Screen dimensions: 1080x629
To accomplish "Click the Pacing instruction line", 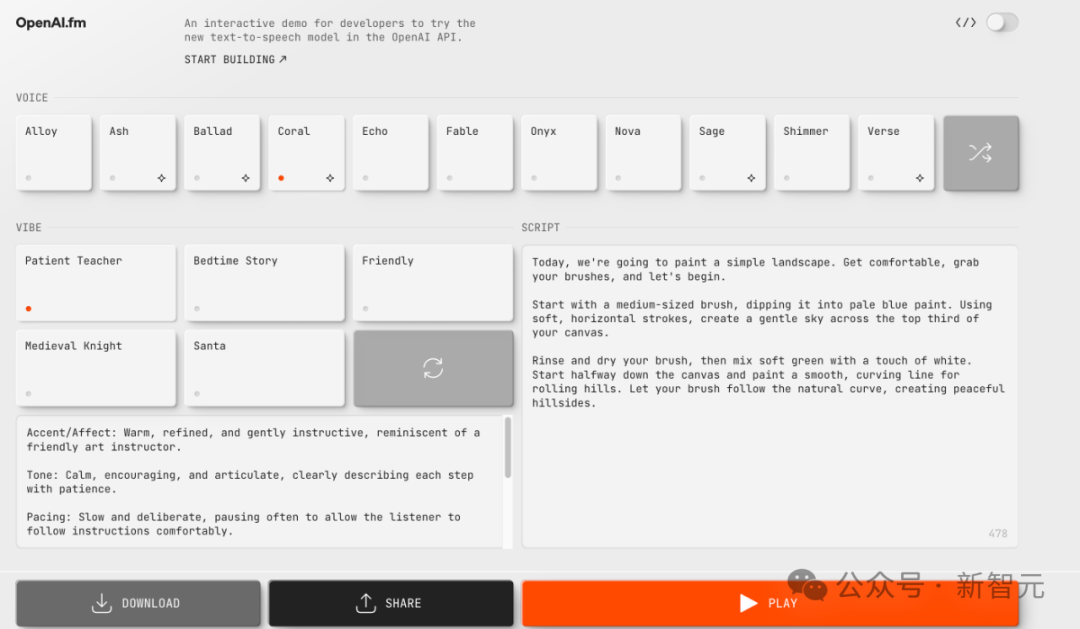I will pos(244,524).
